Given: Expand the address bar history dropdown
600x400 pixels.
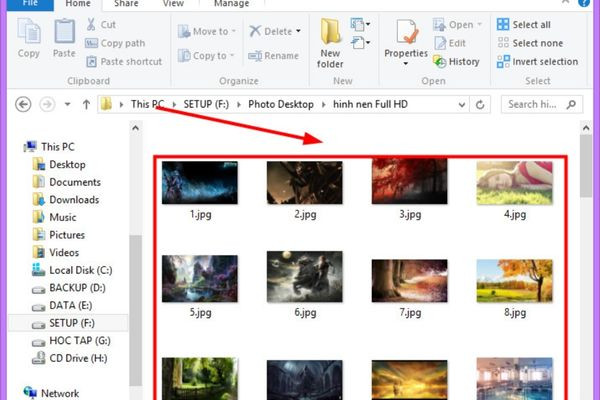Looking at the screenshot, I should [462, 104].
